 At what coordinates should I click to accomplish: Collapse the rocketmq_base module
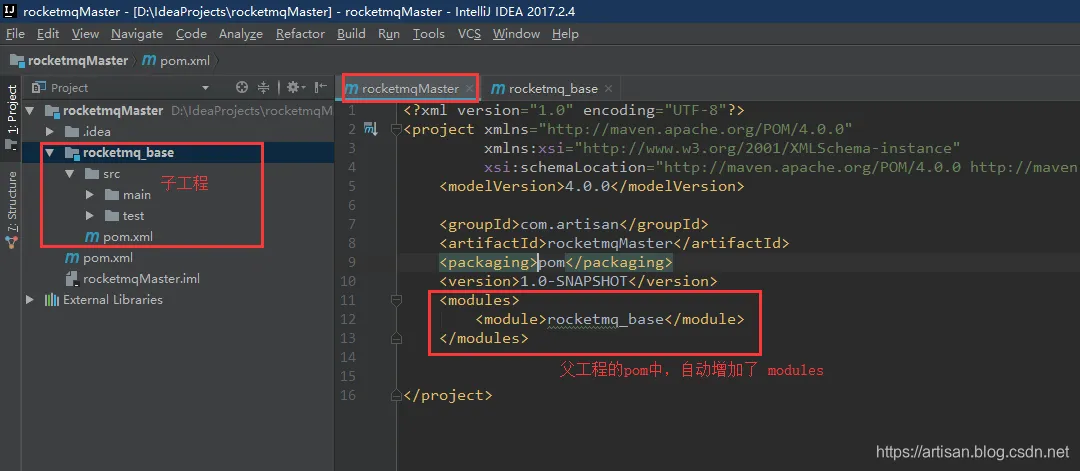[x=50, y=153]
